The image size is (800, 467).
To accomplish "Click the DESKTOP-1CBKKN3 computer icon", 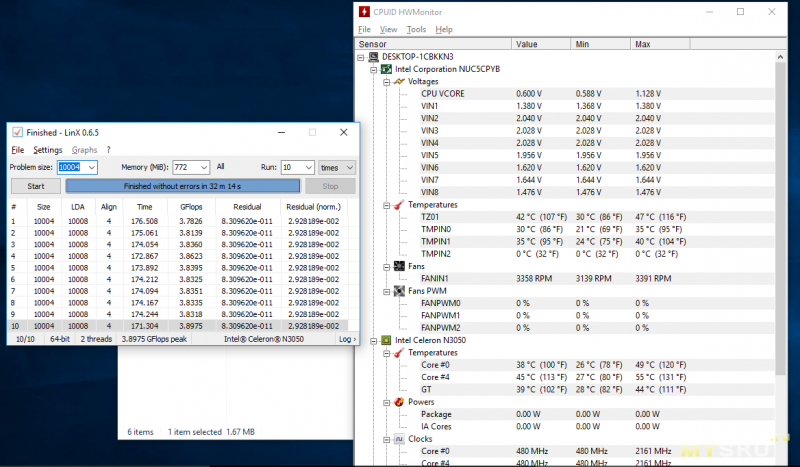I will pos(374,57).
